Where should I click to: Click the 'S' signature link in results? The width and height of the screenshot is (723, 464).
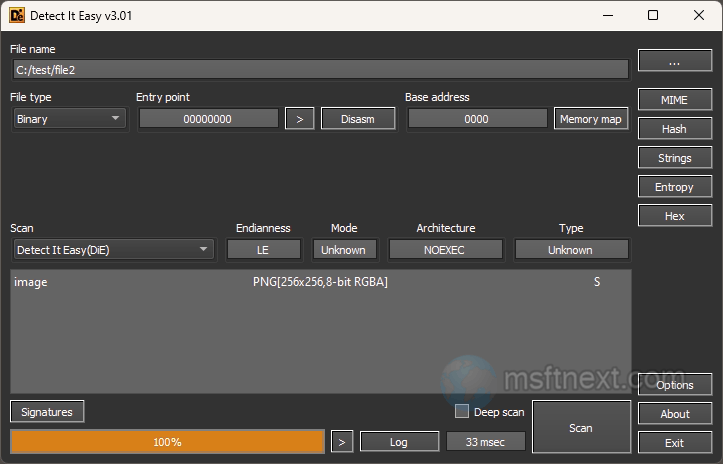click(597, 282)
